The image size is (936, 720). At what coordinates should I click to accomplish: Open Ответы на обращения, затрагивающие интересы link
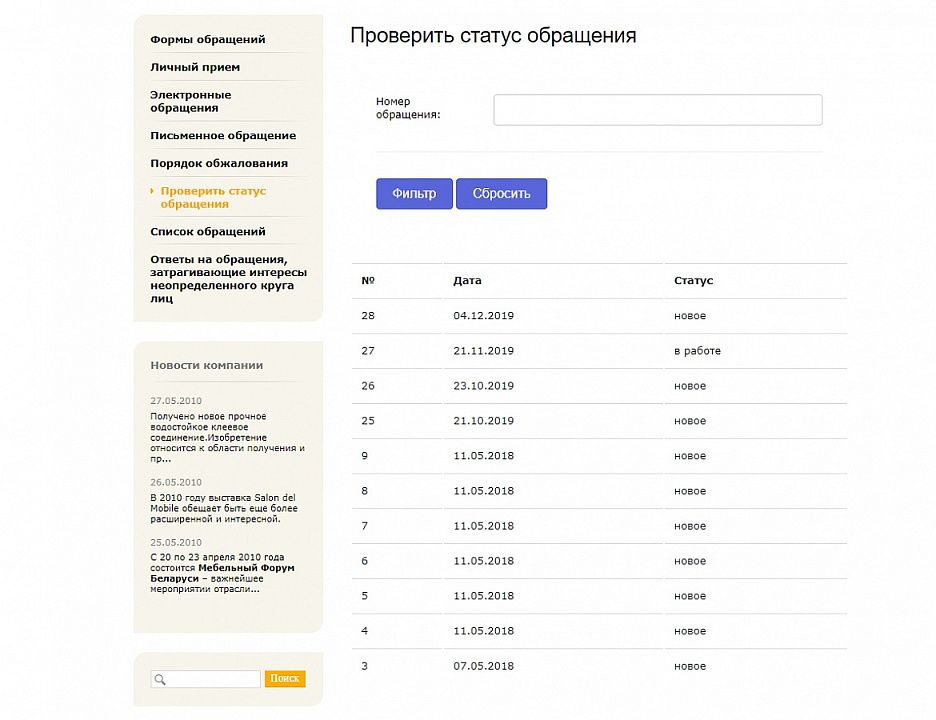(x=229, y=279)
